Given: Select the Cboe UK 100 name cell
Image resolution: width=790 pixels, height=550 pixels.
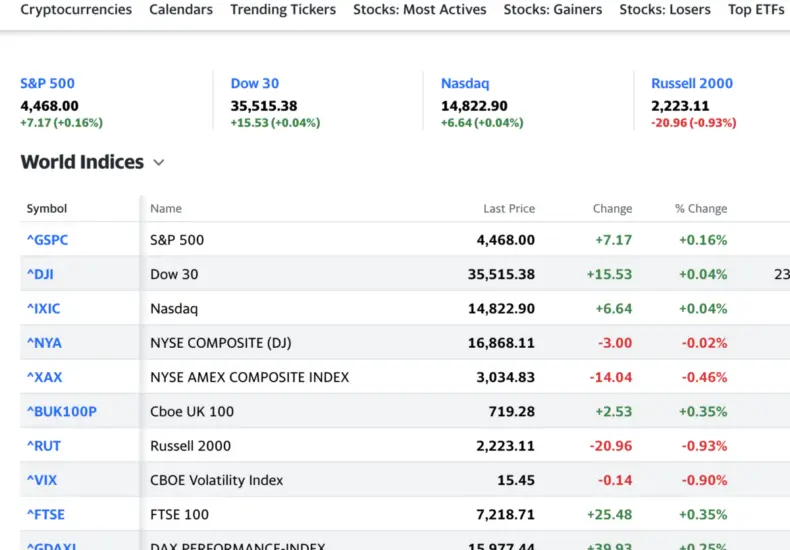Looking at the screenshot, I should click(192, 411).
